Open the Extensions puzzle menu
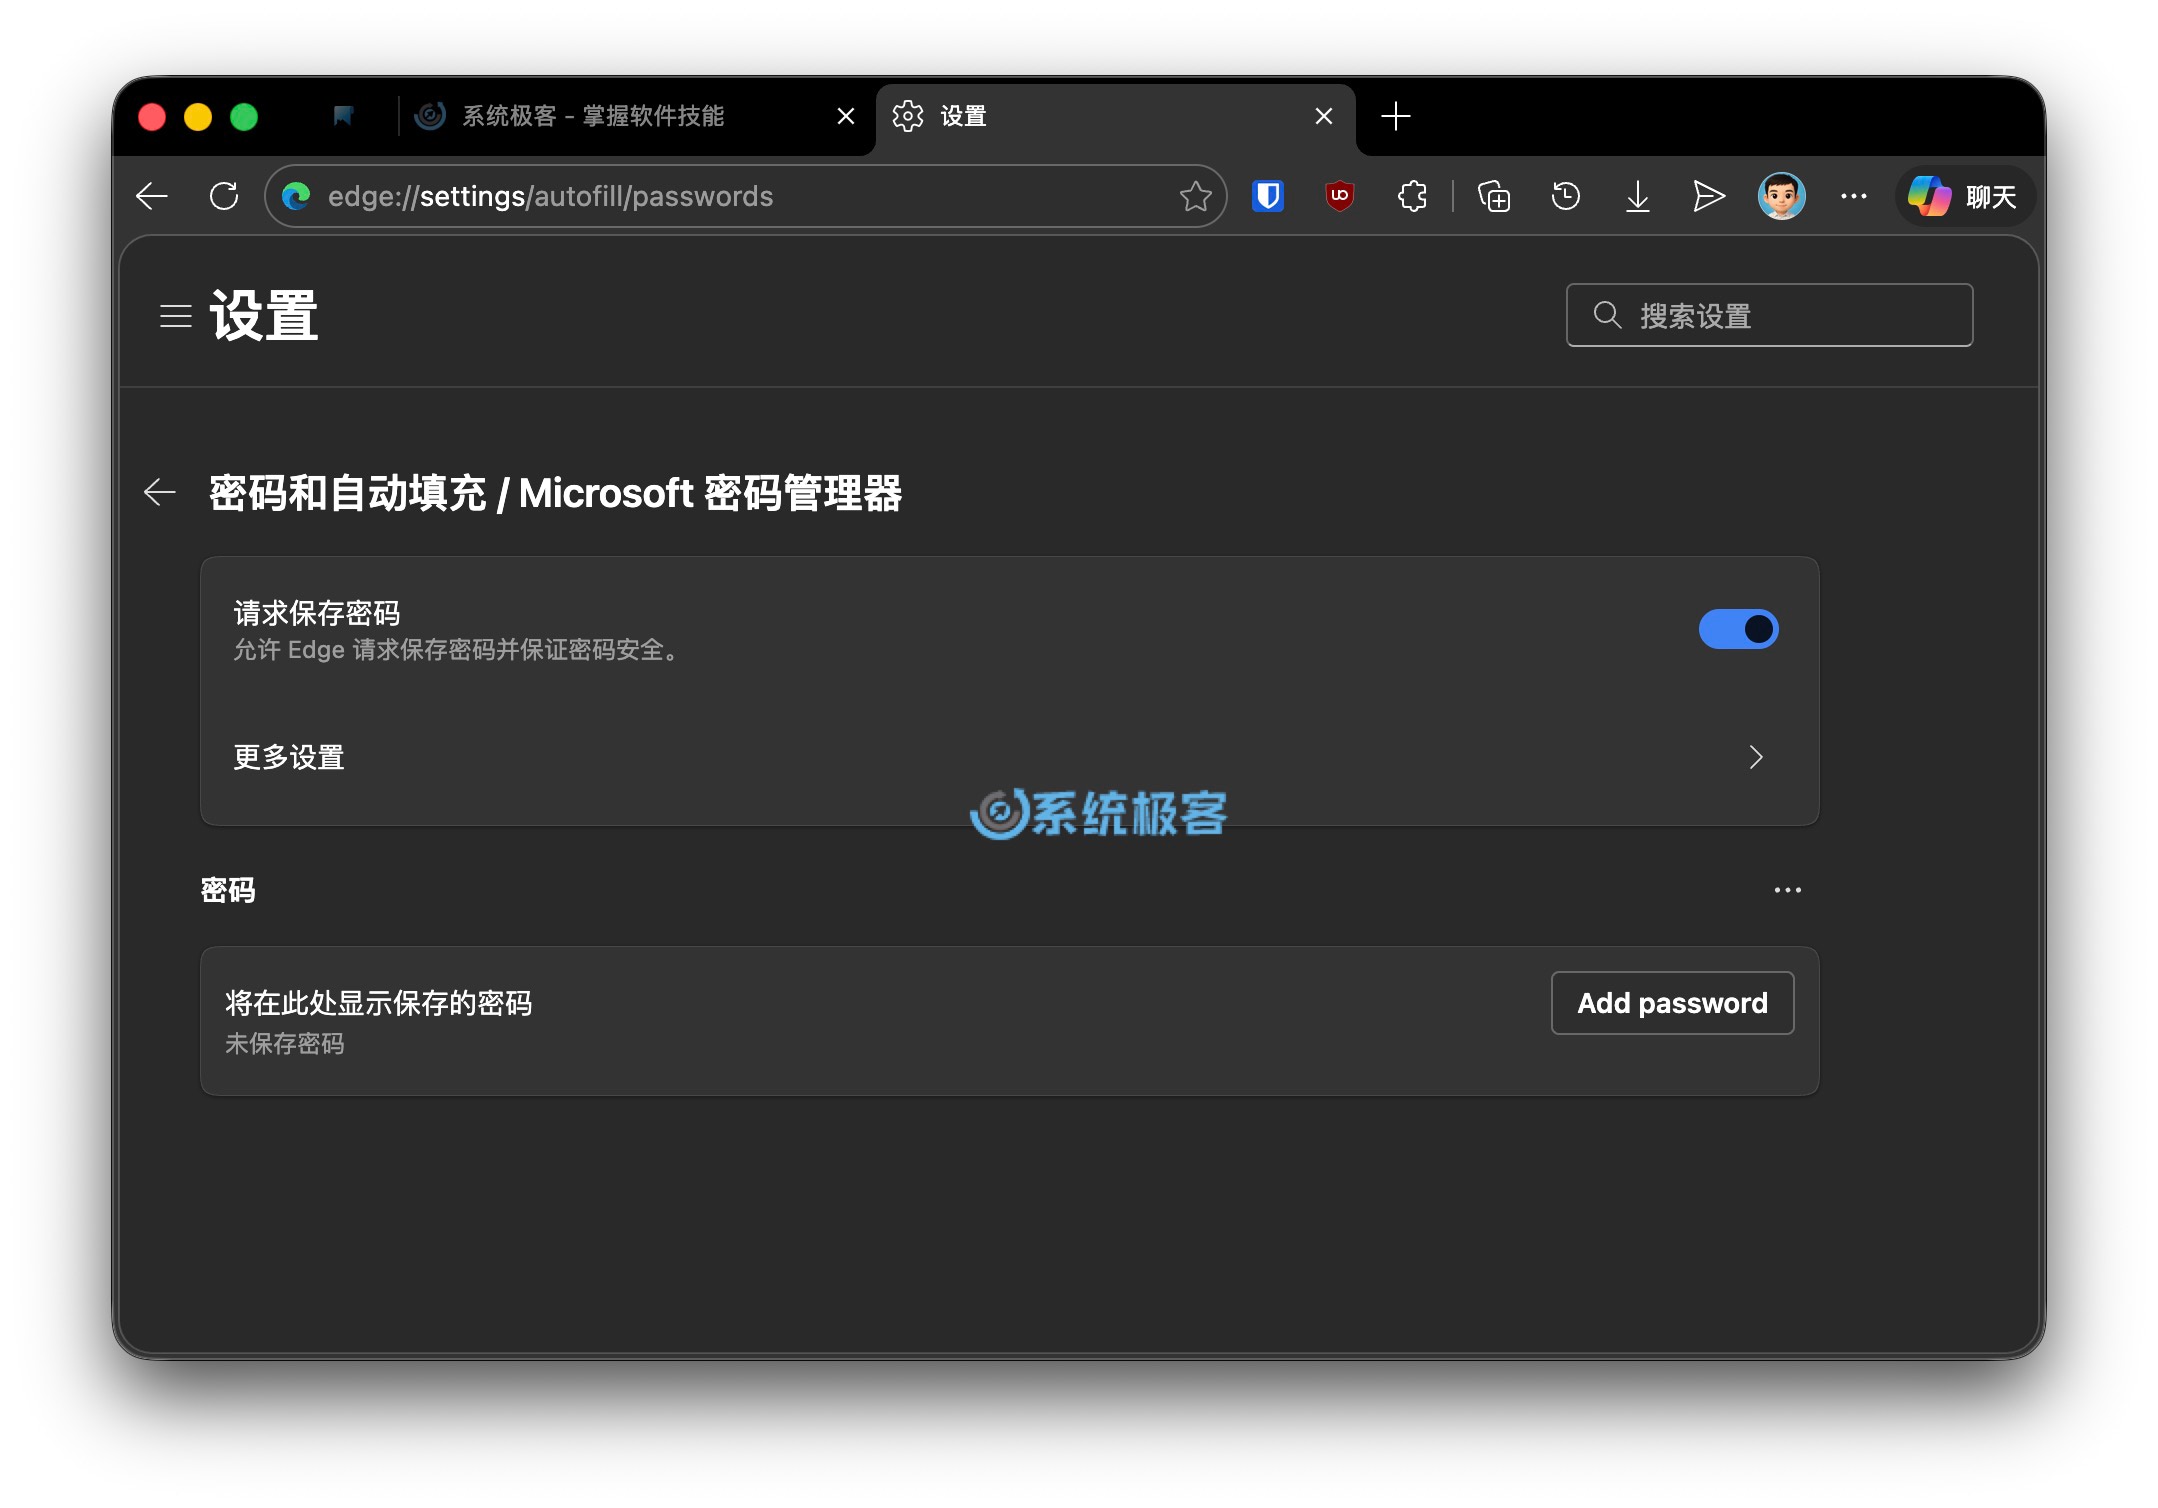 (1411, 196)
